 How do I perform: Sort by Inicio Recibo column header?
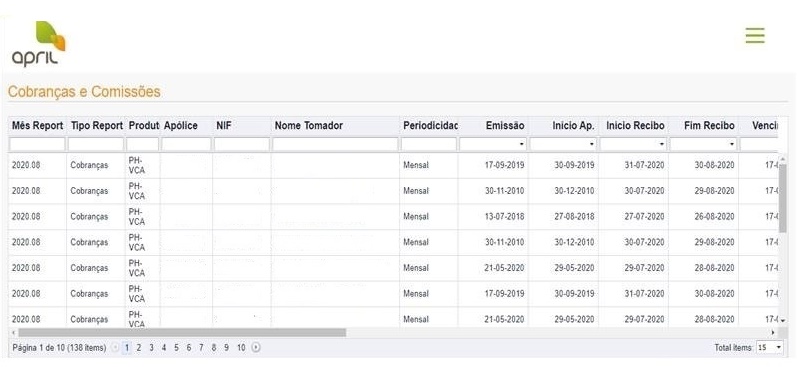634,126
